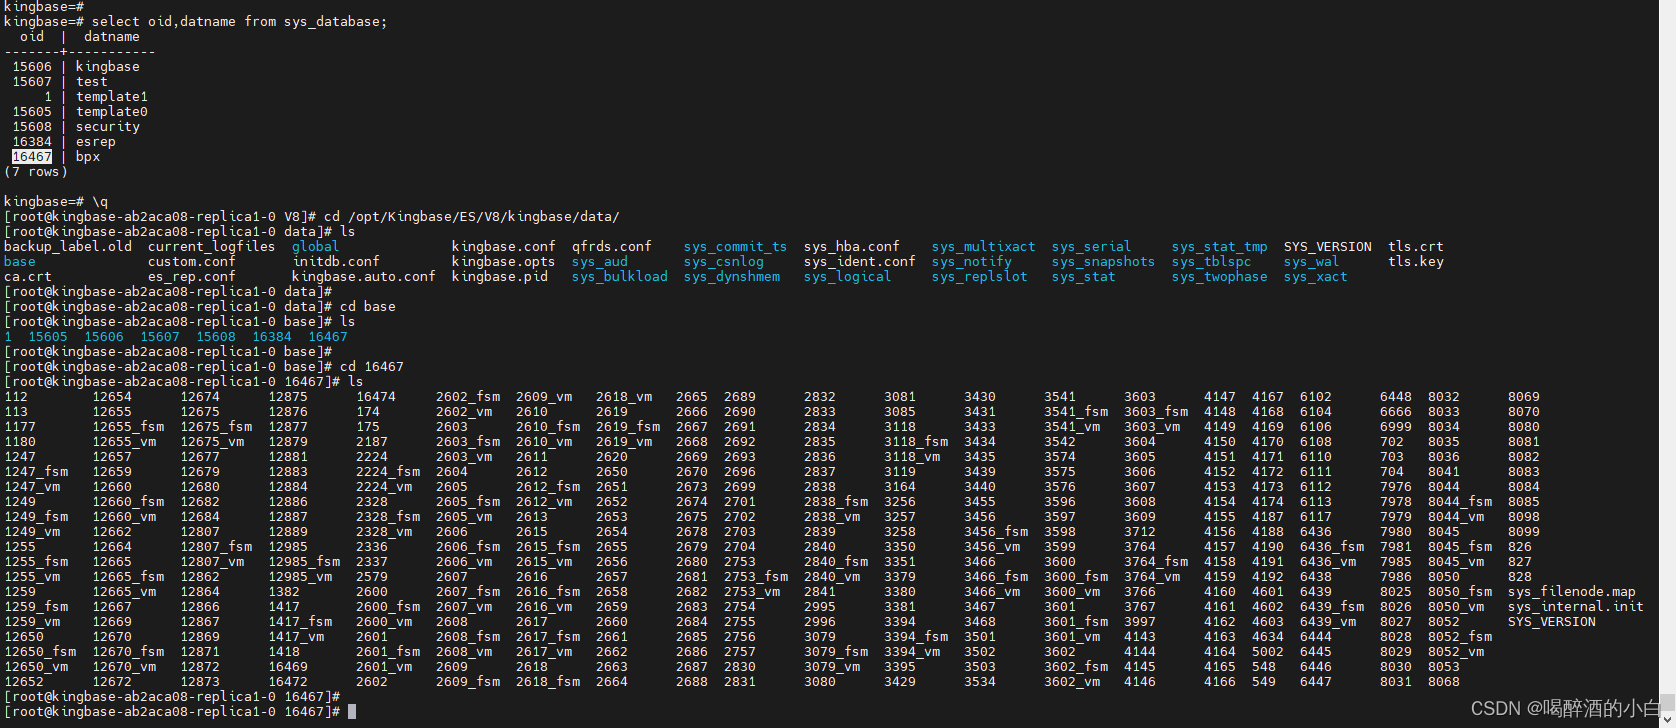
Task: Click the 'sys_replslot' directory name
Action: [x=980, y=277]
